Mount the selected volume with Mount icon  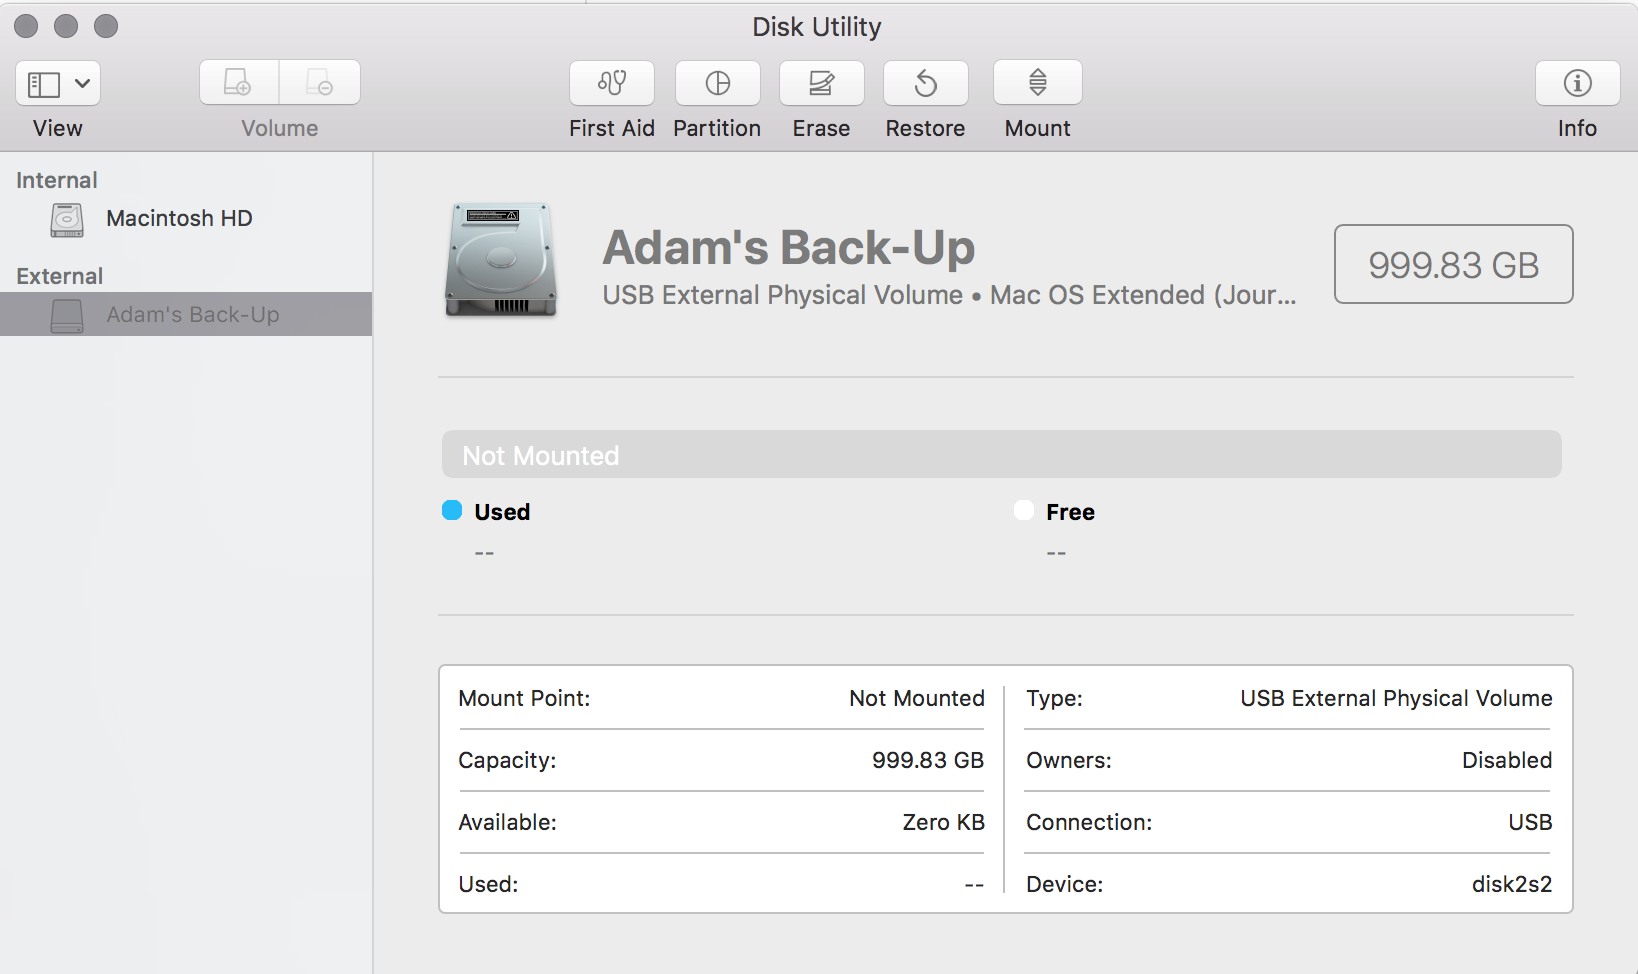tap(1038, 83)
